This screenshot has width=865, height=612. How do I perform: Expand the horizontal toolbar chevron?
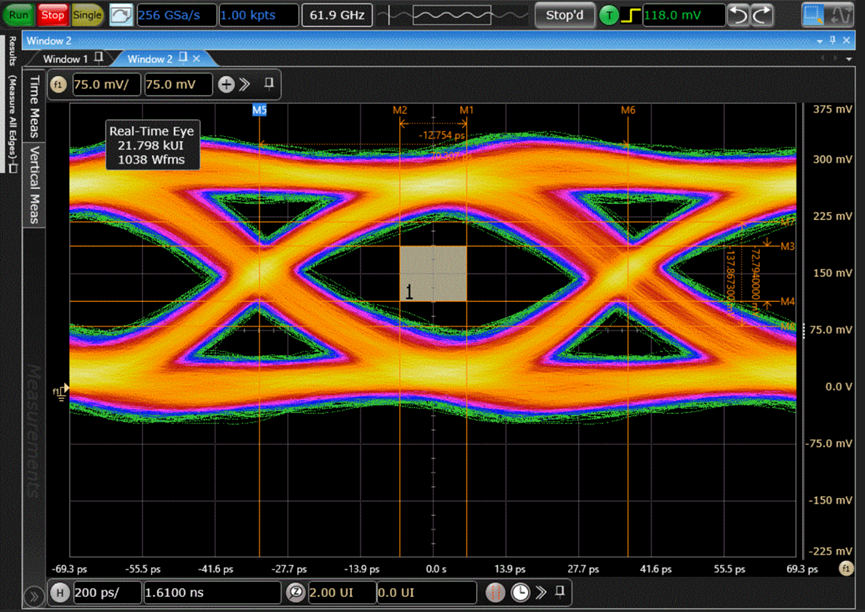541,592
